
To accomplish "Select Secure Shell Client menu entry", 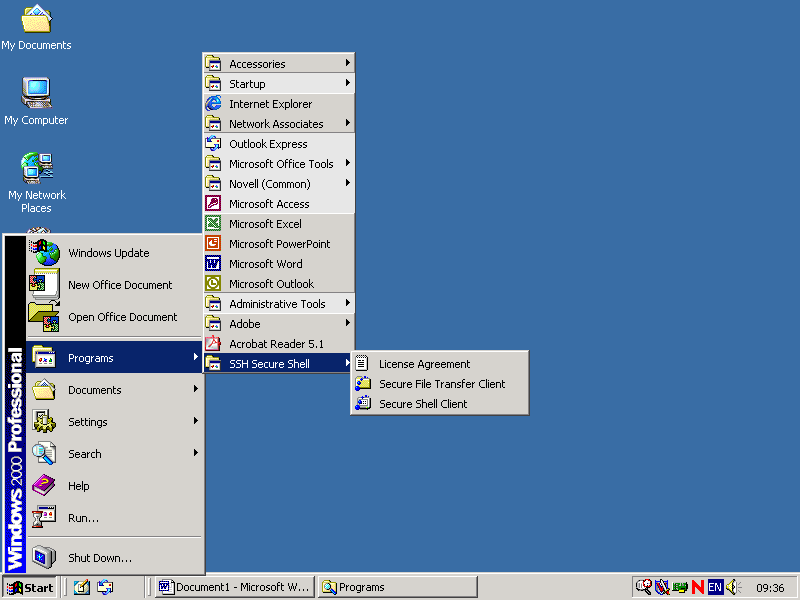I will pyautogui.click(x=423, y=404).
